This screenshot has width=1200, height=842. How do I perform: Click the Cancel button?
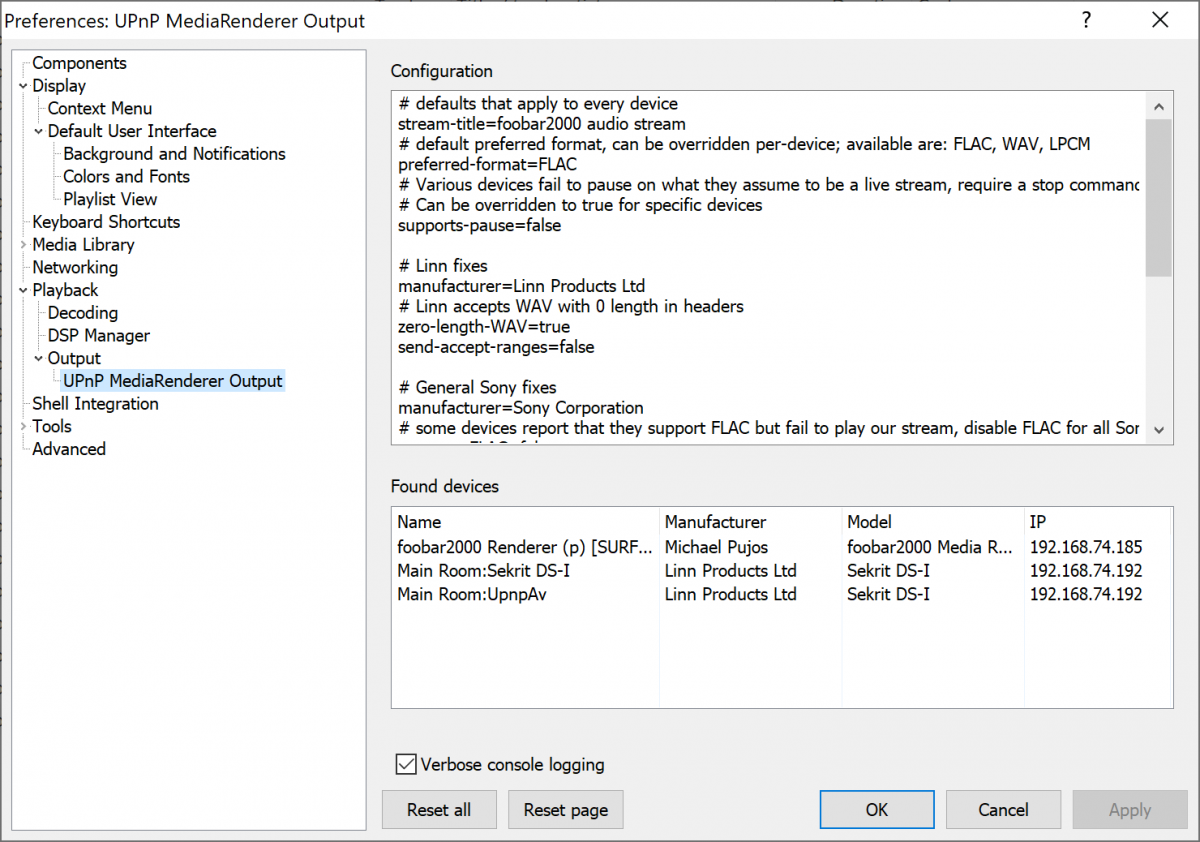pyautogui.click(x=1003, y=810)
